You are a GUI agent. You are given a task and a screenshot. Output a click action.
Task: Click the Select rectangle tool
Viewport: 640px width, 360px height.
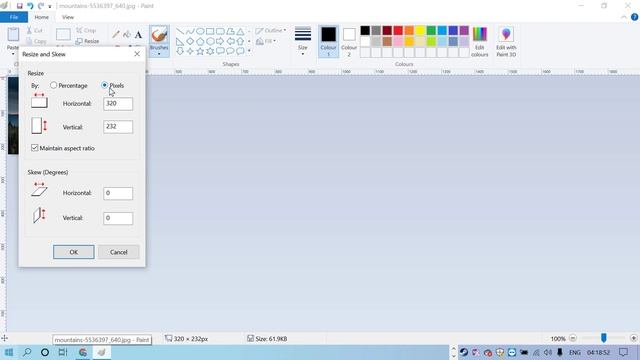tap(63, 34)
